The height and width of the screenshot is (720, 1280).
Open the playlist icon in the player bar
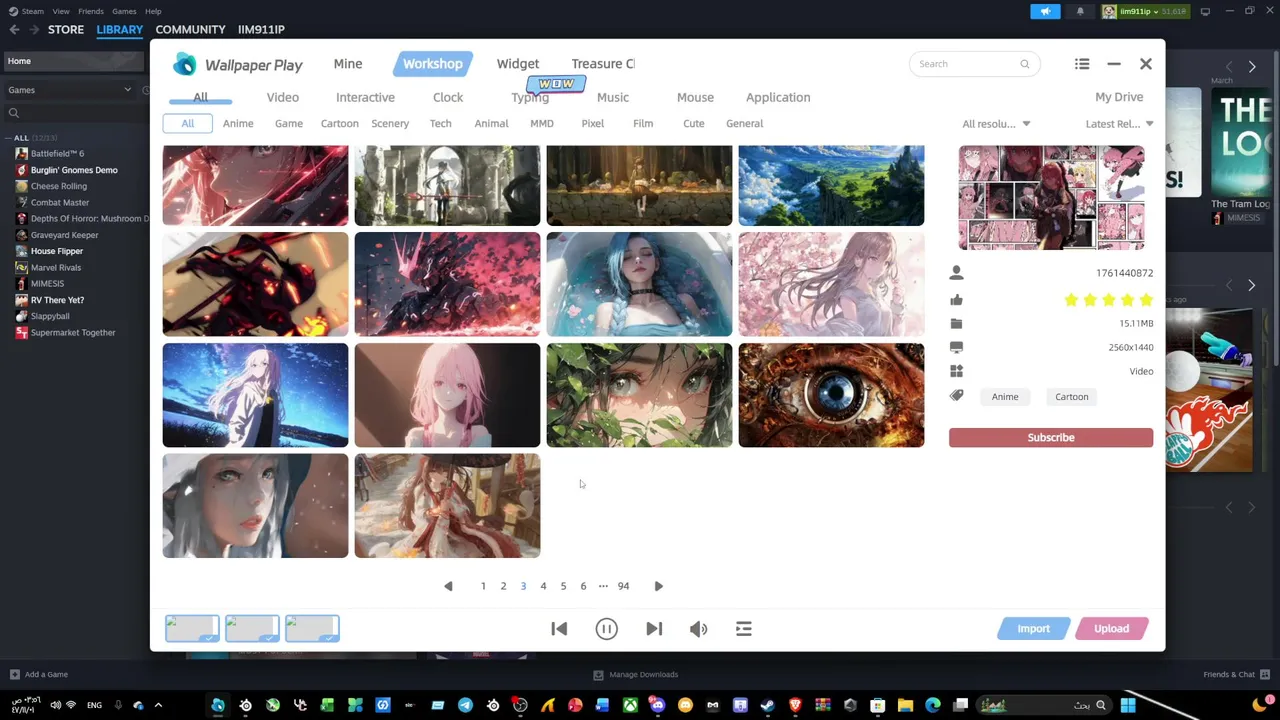(x=744, y=628)
